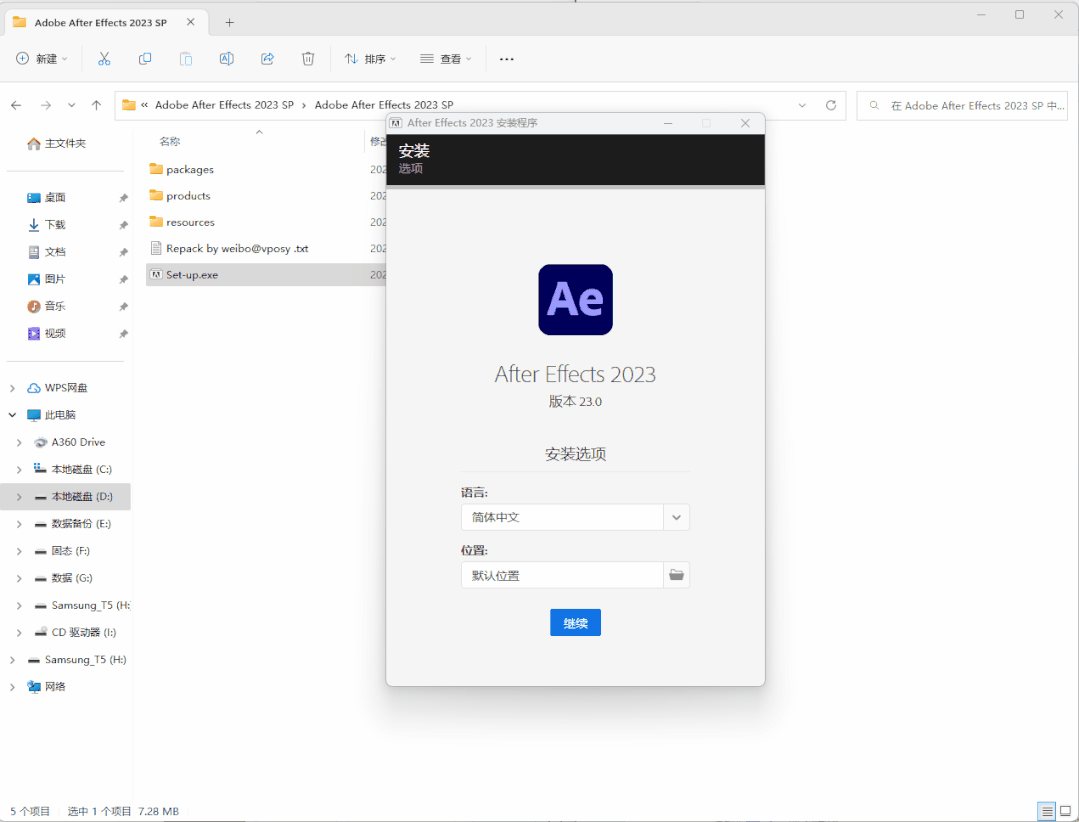Image resolution: width=1079 pixels, height=822 pixels.
Task: Select the Rename icon in the toolbar
Action: pos(226,59)
